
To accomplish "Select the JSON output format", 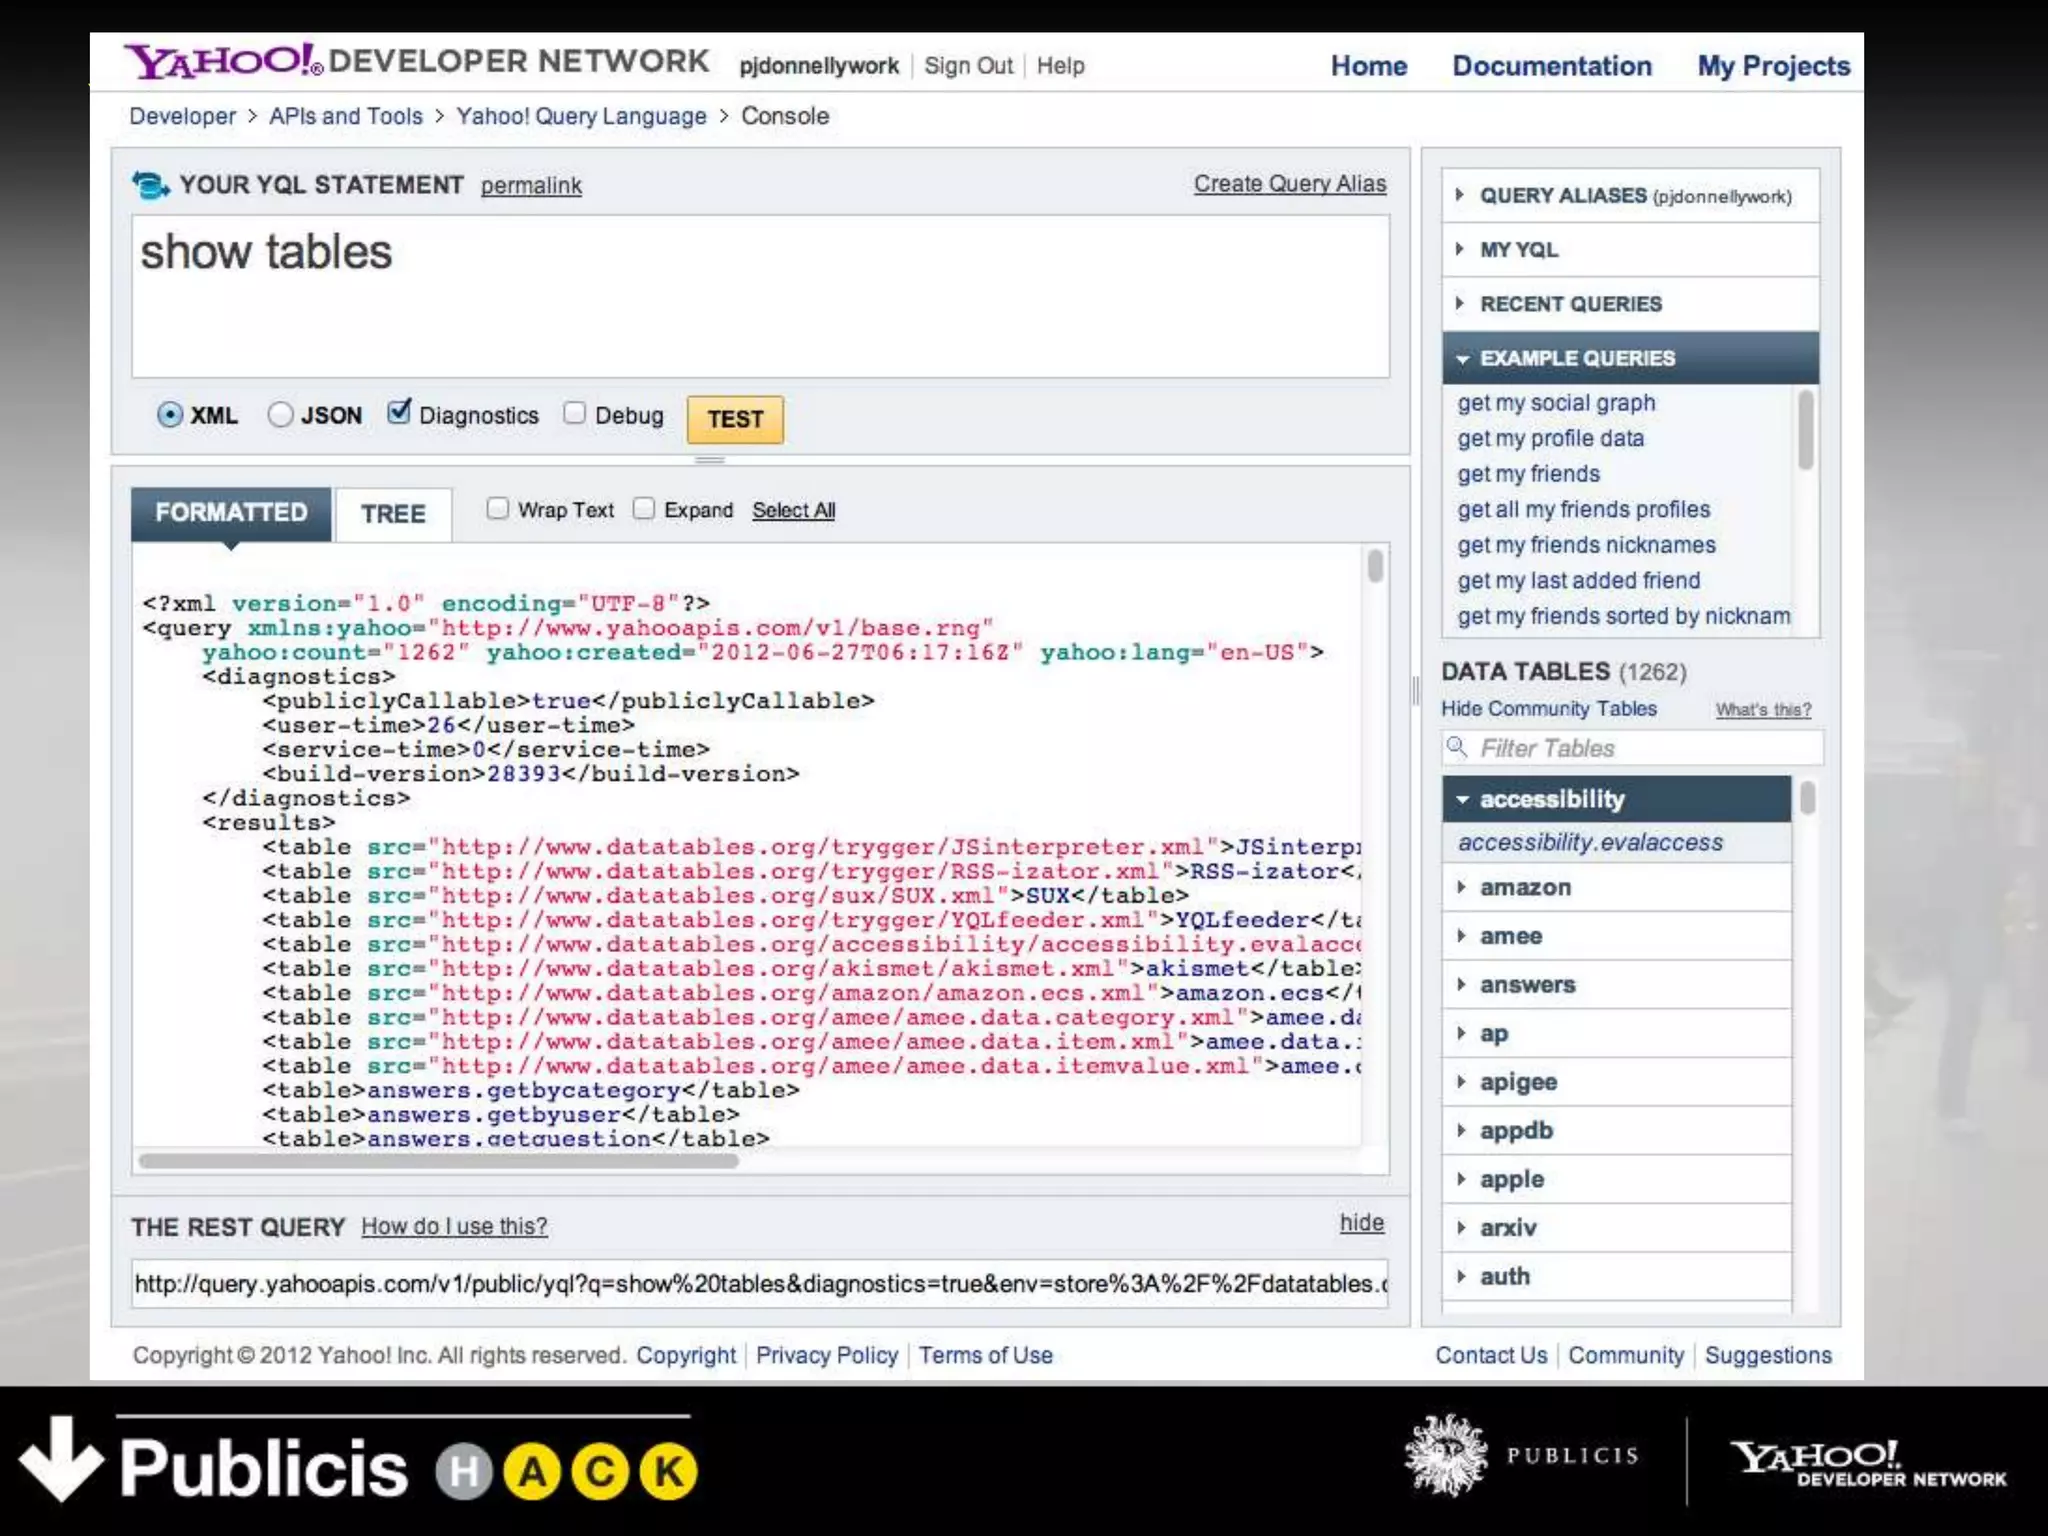I will click(x=281, y=414).
